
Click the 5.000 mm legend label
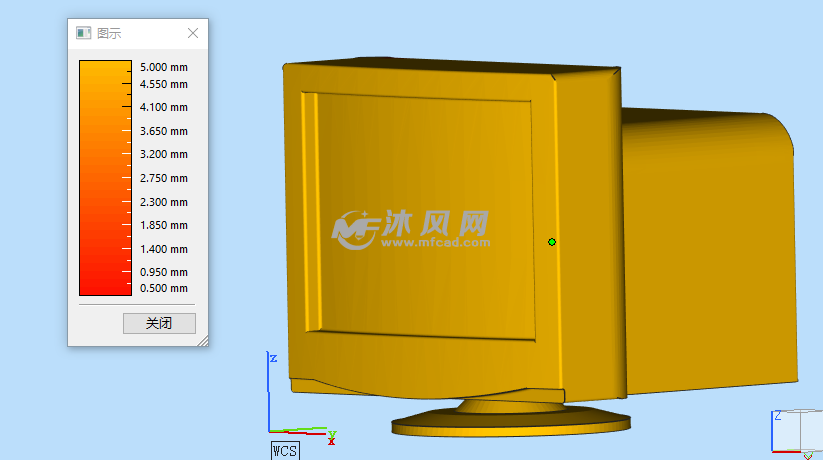pos(163,67)
